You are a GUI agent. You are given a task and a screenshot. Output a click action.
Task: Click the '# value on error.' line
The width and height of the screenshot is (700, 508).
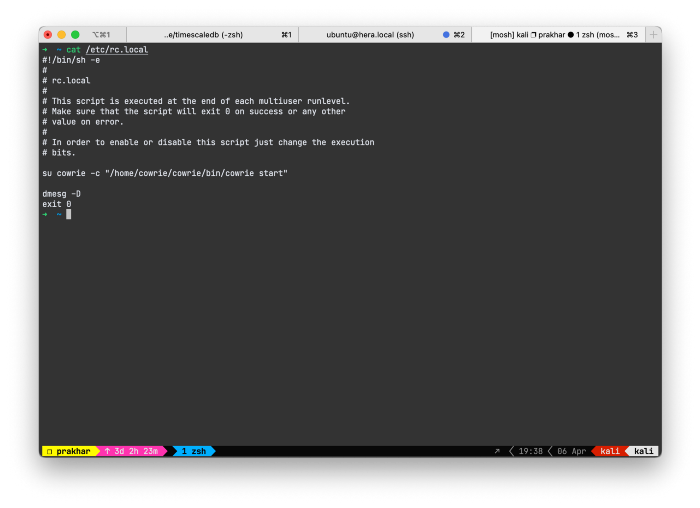tap(83, 122)
